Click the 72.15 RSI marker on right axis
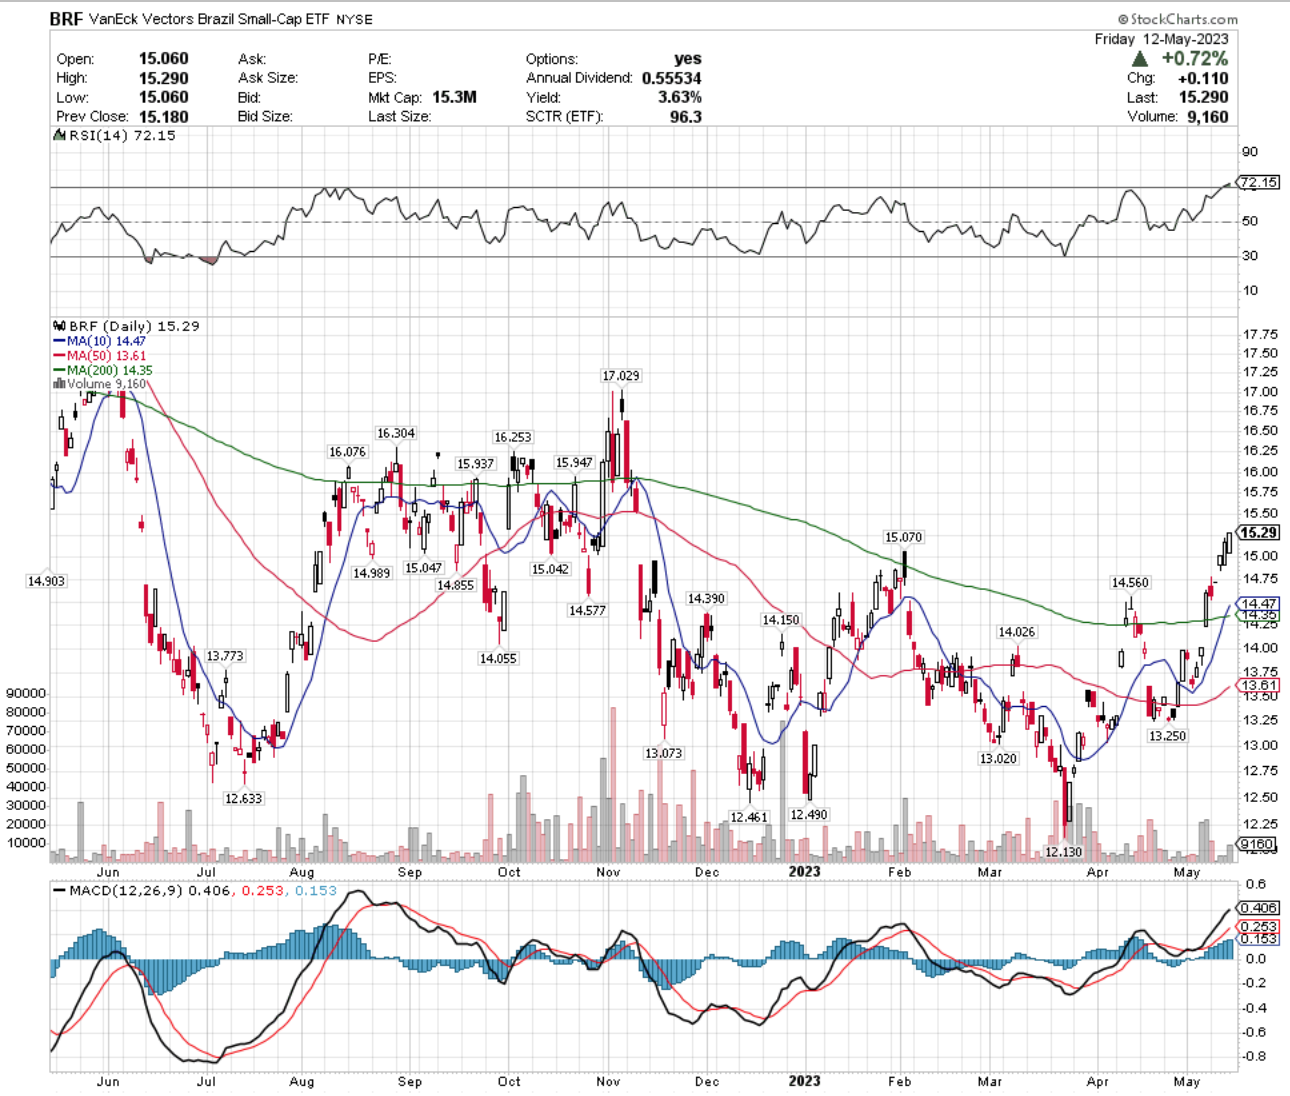The height and width of the screenshot is (1096, 1290). [x=1258, y=182]
